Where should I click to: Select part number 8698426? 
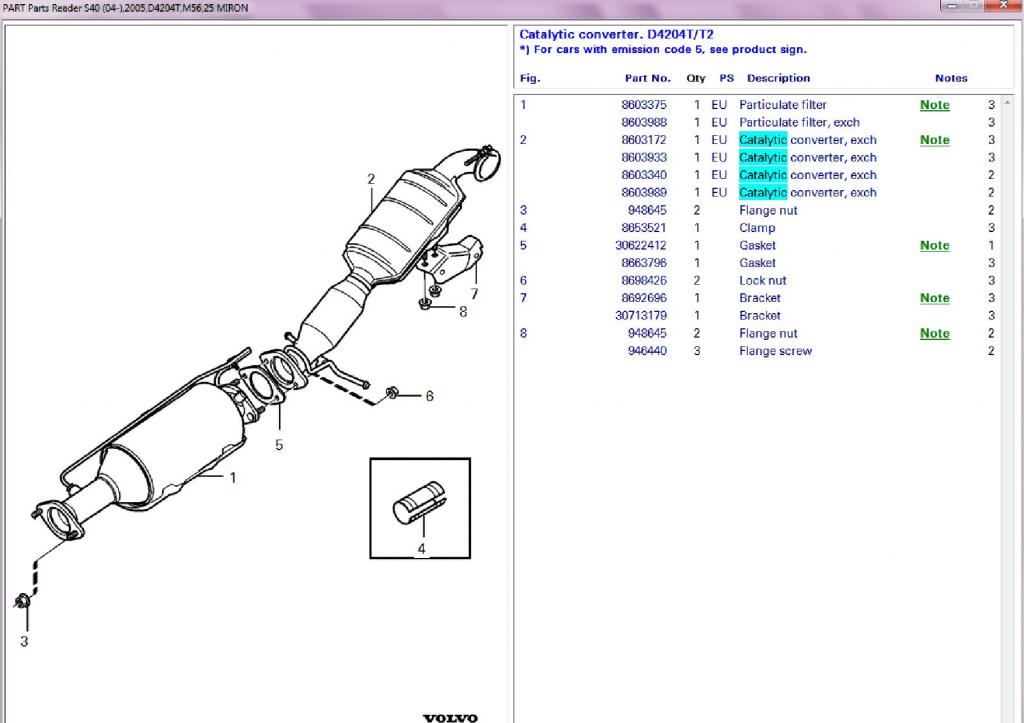(x=644, y=281)
